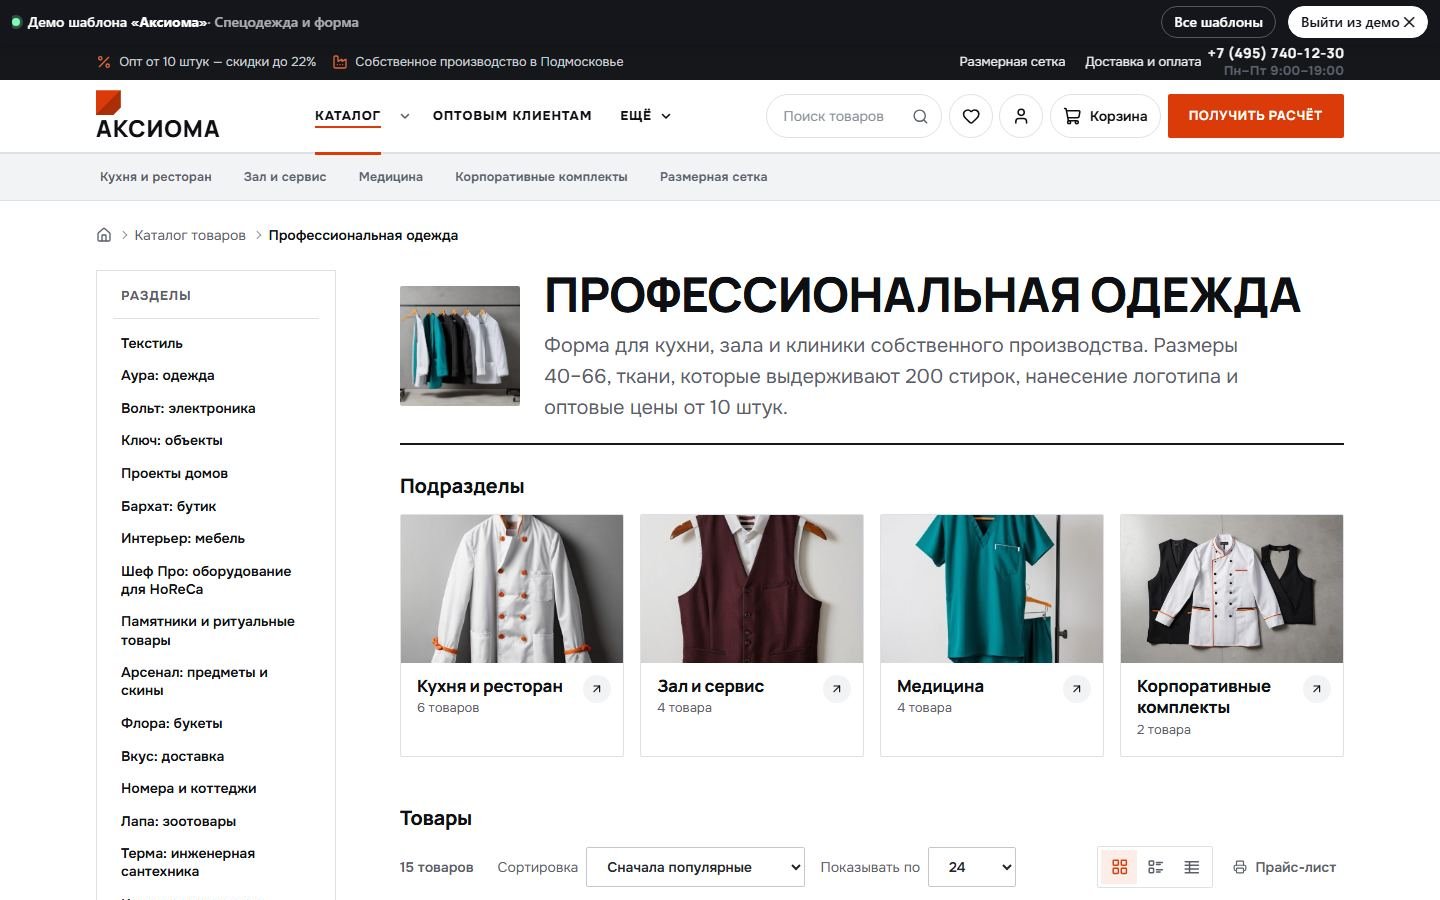The width and height of the screenshot is (1440, 900).
Task: Click the search magnifier icon
Action: 920,116
